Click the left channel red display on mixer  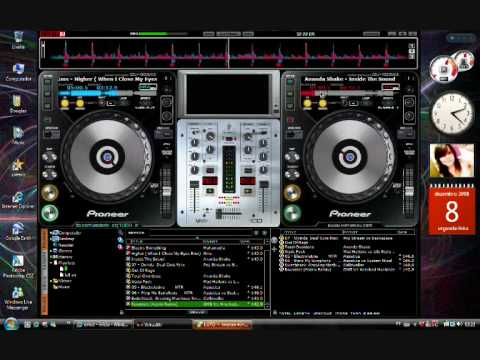(x=210, y=181)
